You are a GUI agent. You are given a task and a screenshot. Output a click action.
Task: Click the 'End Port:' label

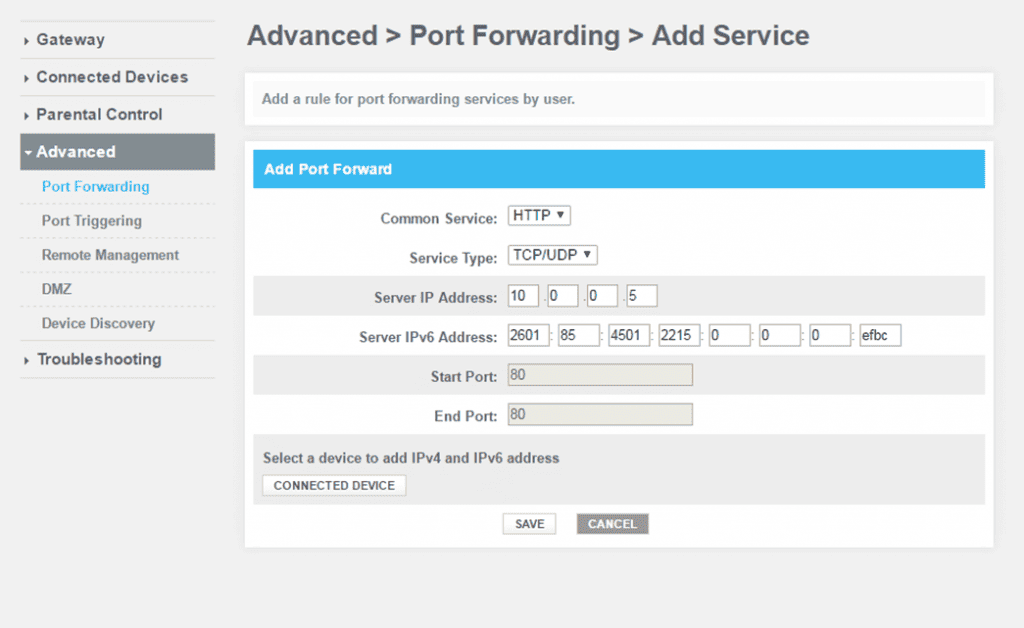pyautogui.click(x=466, y=416)
